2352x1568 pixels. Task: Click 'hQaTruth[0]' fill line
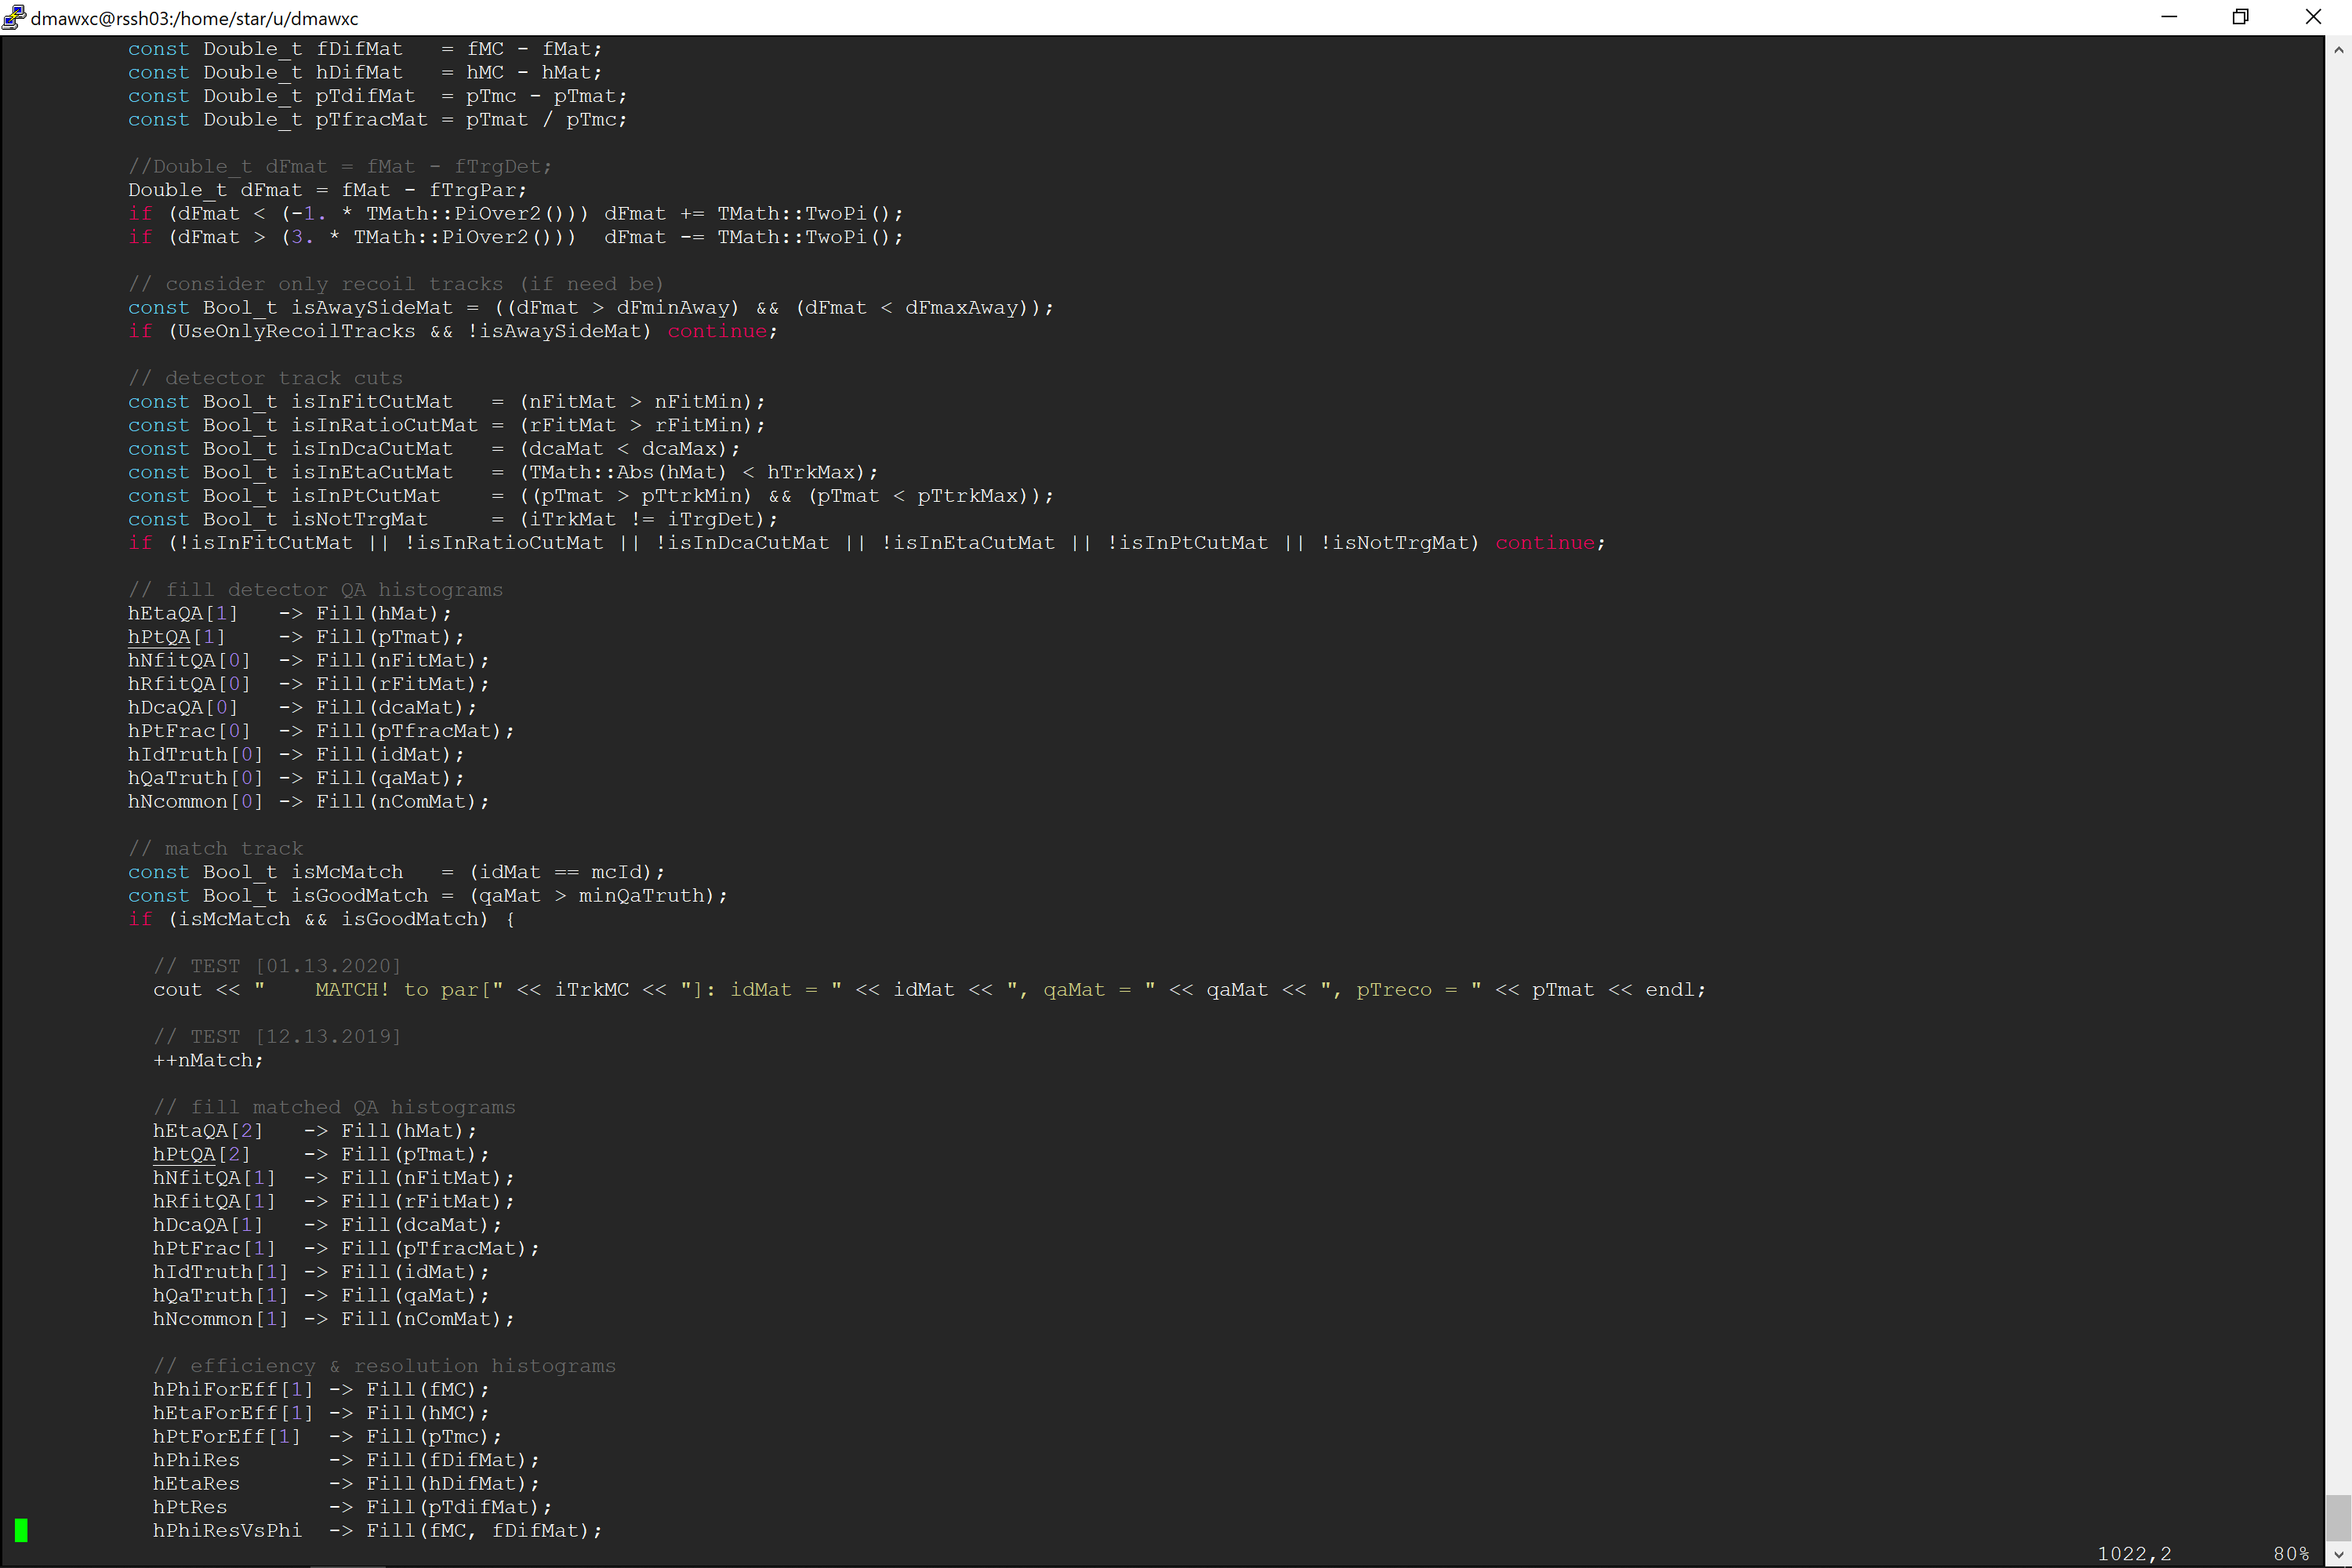[296, 778]
